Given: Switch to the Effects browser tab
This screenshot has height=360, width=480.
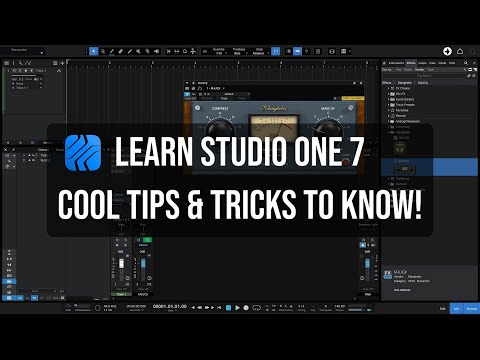Looking at the screenshot, I should [x=411, y=63].
